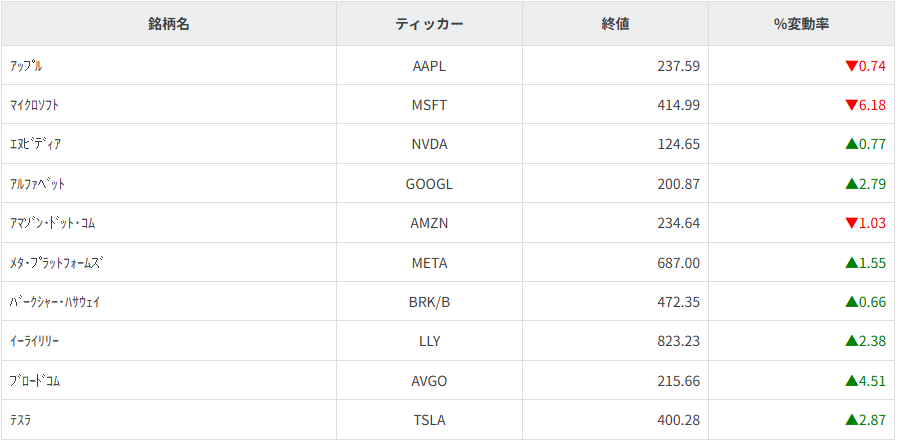
Task: Click the red down arrow beside 0.74
Action: point(851,66)
